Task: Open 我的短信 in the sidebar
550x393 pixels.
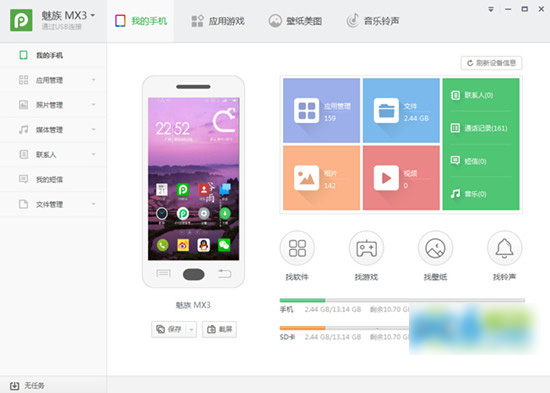Action: 53,180
